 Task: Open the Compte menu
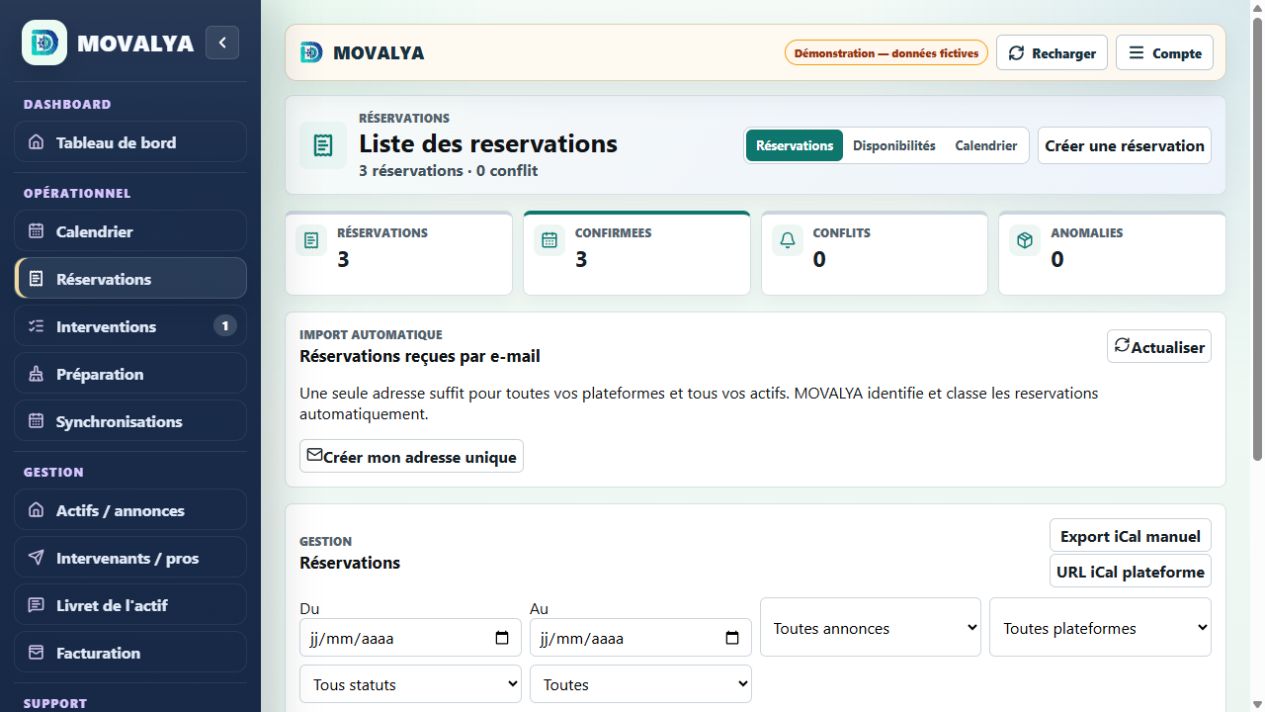click(1165, 53)
